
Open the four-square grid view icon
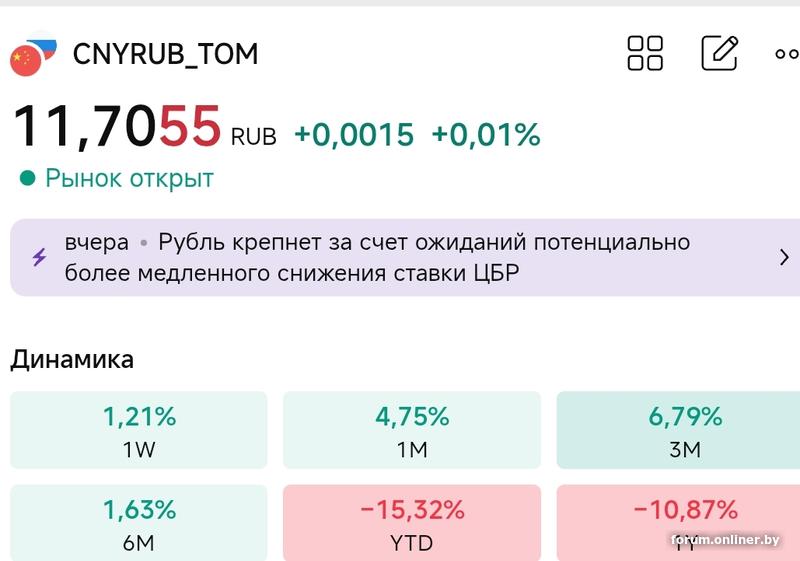(x=645, y=53)
